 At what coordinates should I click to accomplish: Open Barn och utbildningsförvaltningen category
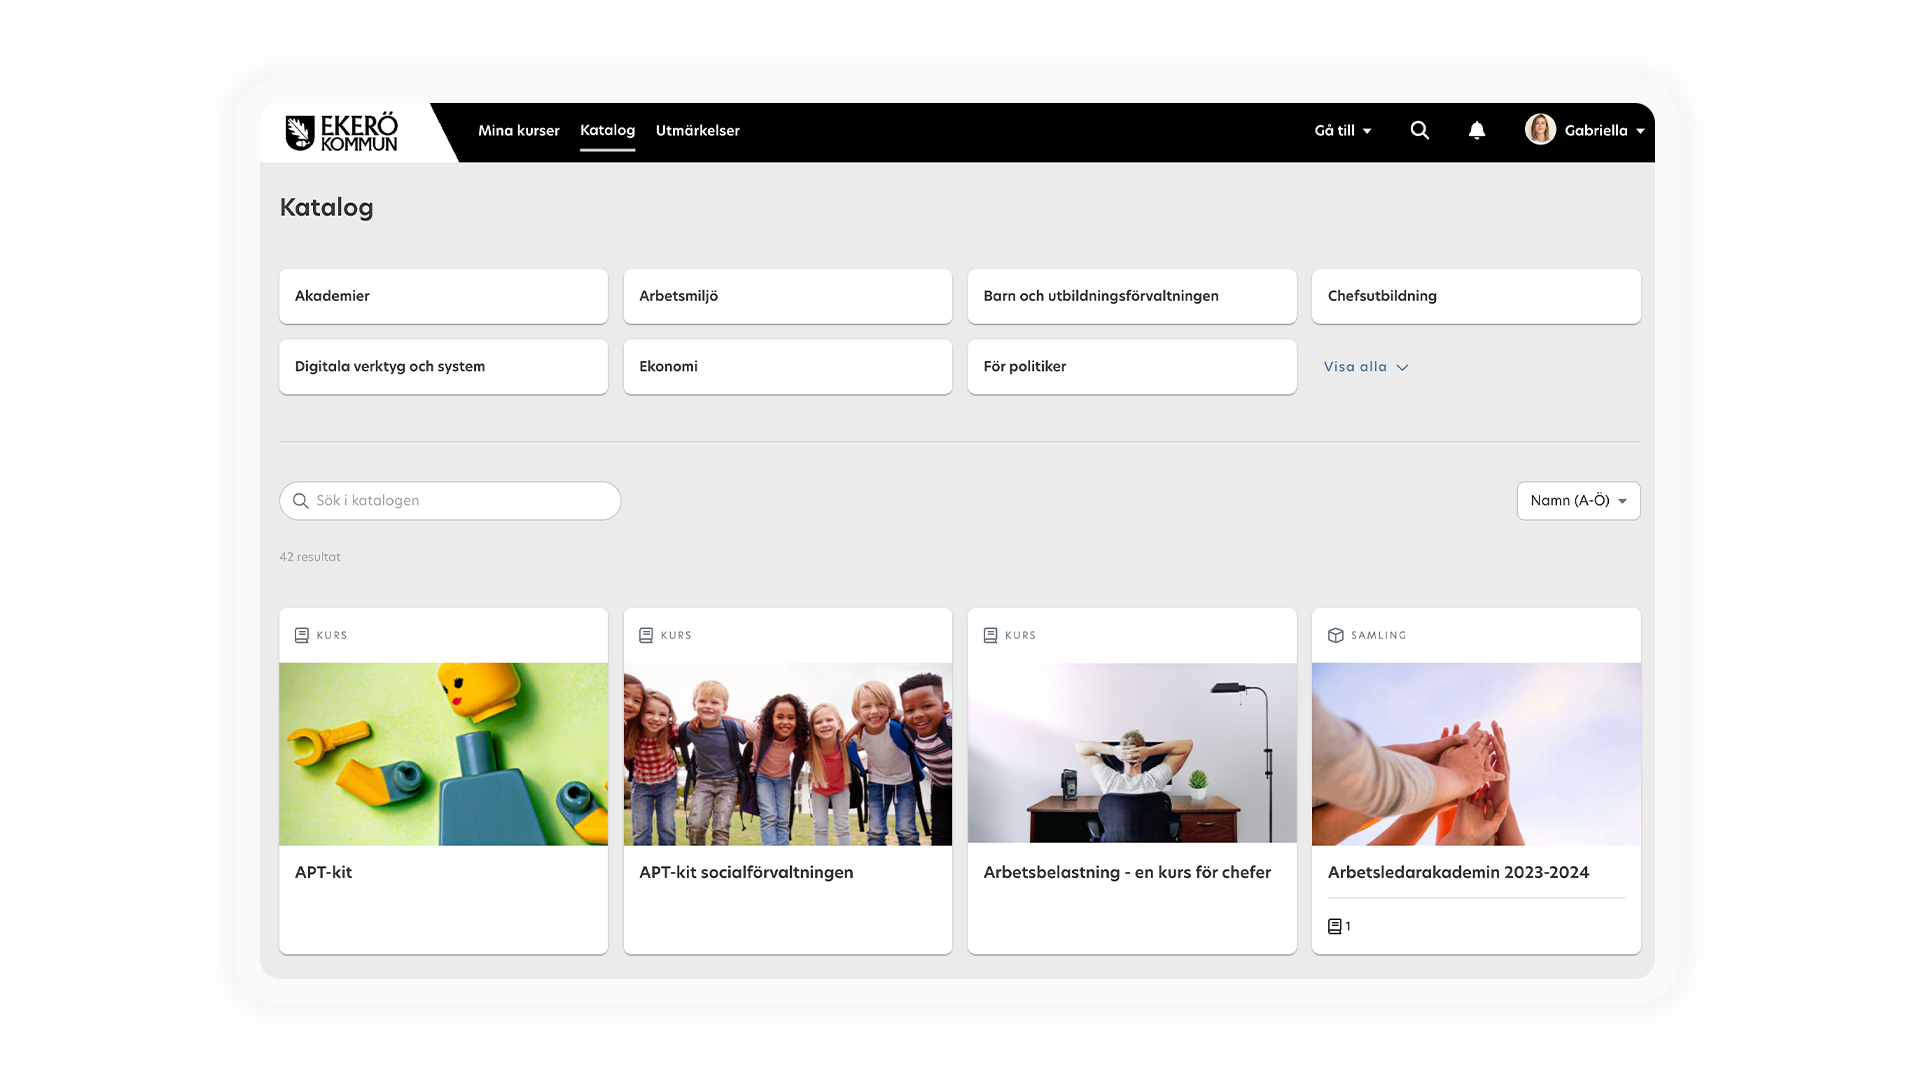point(1131,296)
